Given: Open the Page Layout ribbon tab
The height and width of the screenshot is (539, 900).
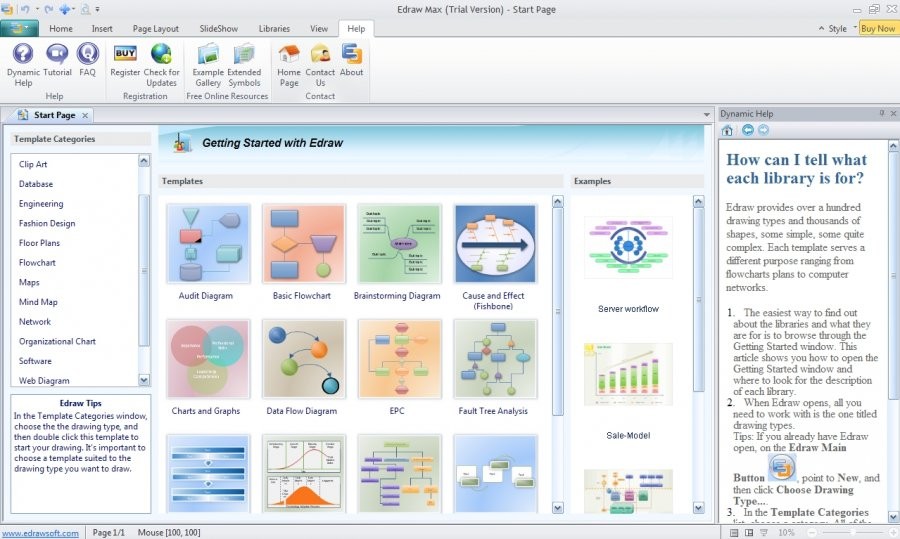Looking at the screenshot, I should click(156, 29).
